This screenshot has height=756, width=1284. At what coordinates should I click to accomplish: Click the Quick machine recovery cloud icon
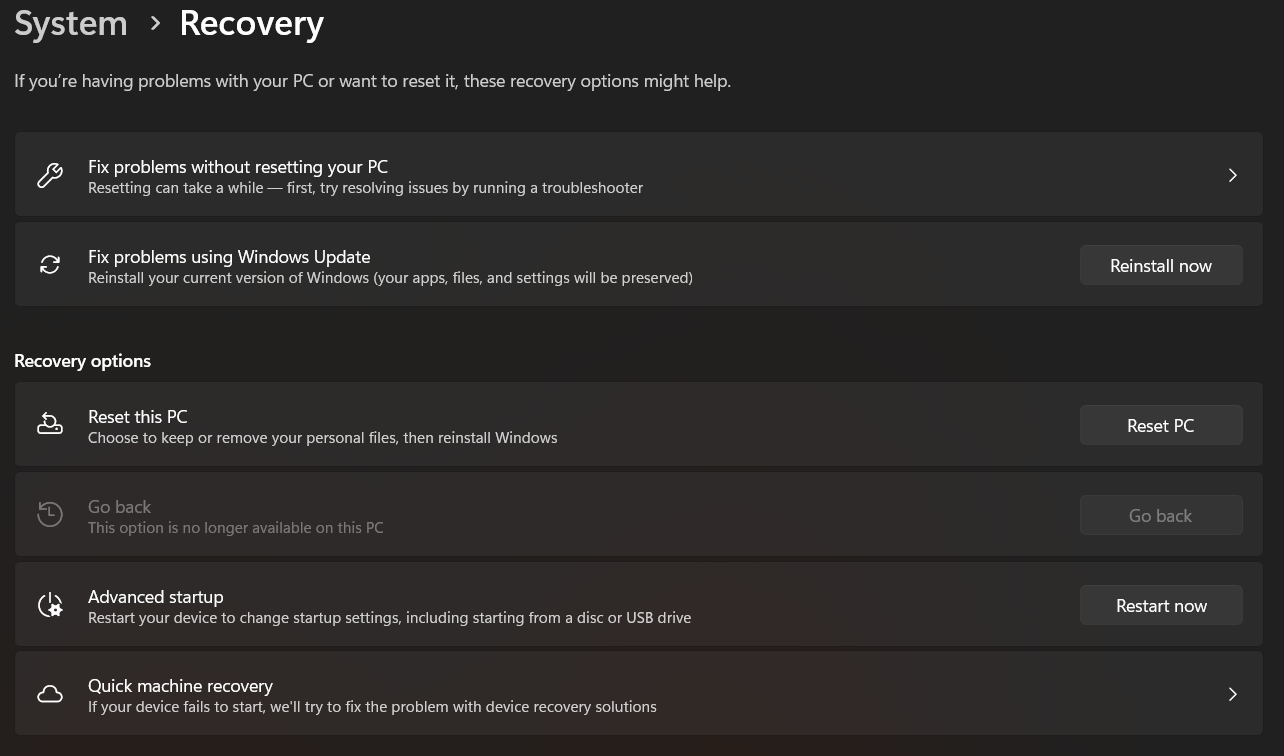[x=50, y=694]
